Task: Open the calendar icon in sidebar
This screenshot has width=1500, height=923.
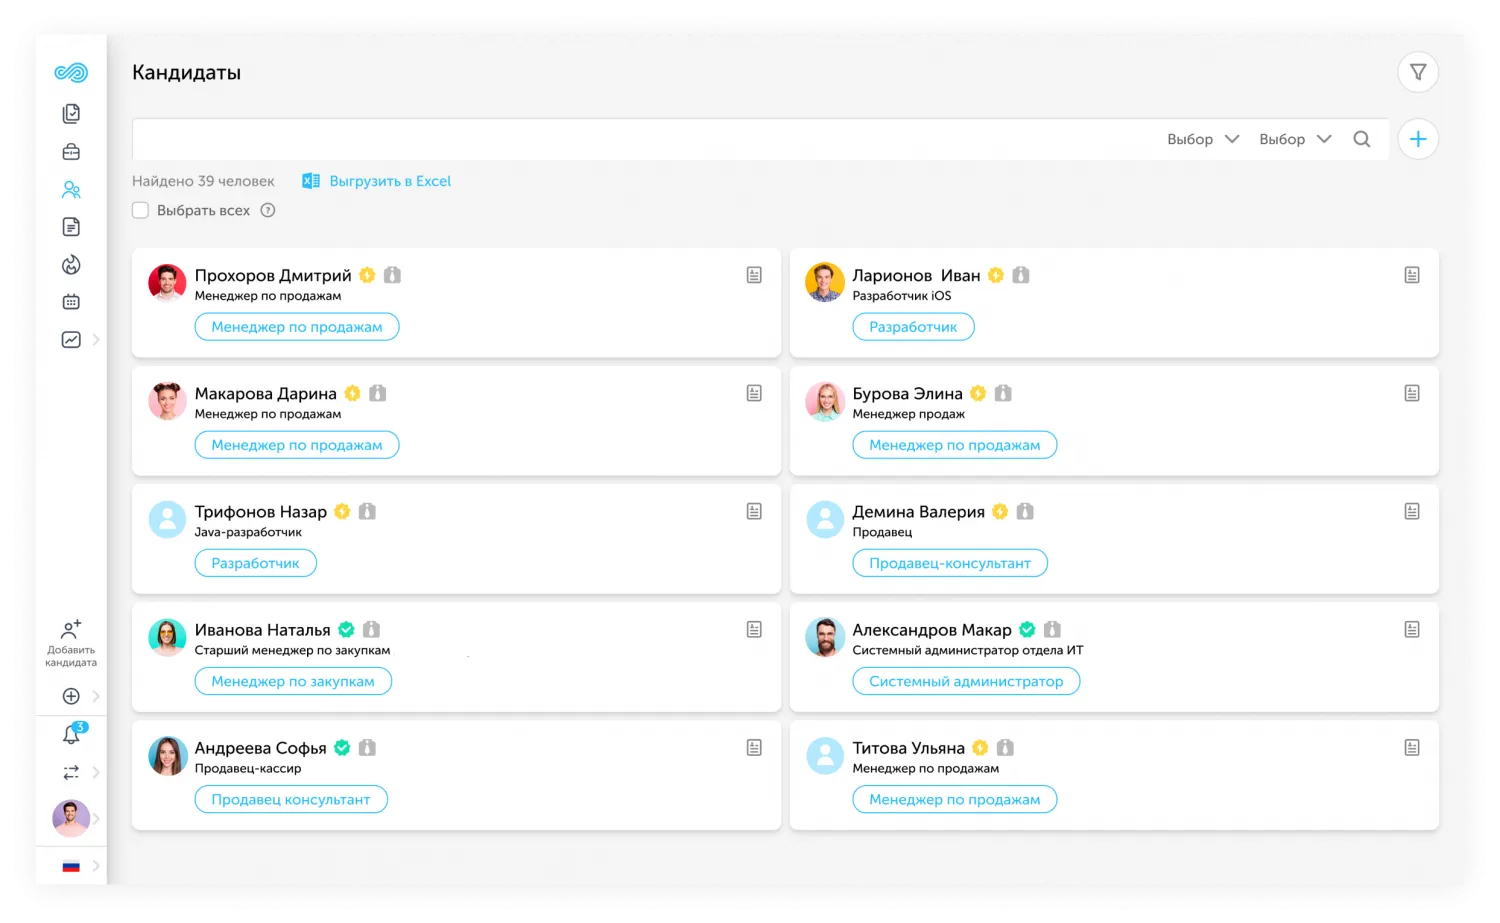Action: 71,302
